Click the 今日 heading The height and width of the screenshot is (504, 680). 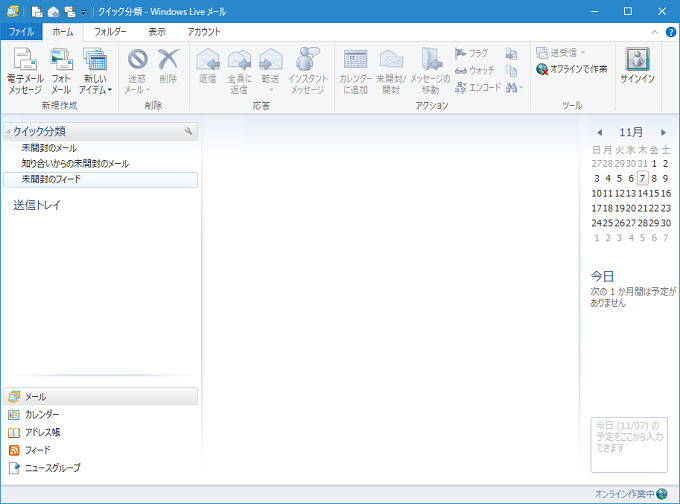tap(602, 276)
